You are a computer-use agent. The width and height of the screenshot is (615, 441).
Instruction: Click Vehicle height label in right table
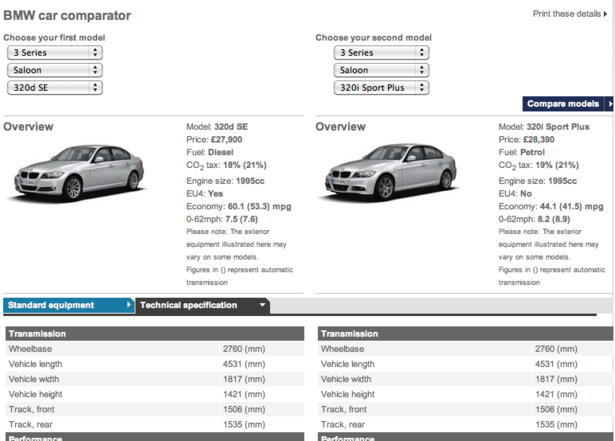click(348, 394)
